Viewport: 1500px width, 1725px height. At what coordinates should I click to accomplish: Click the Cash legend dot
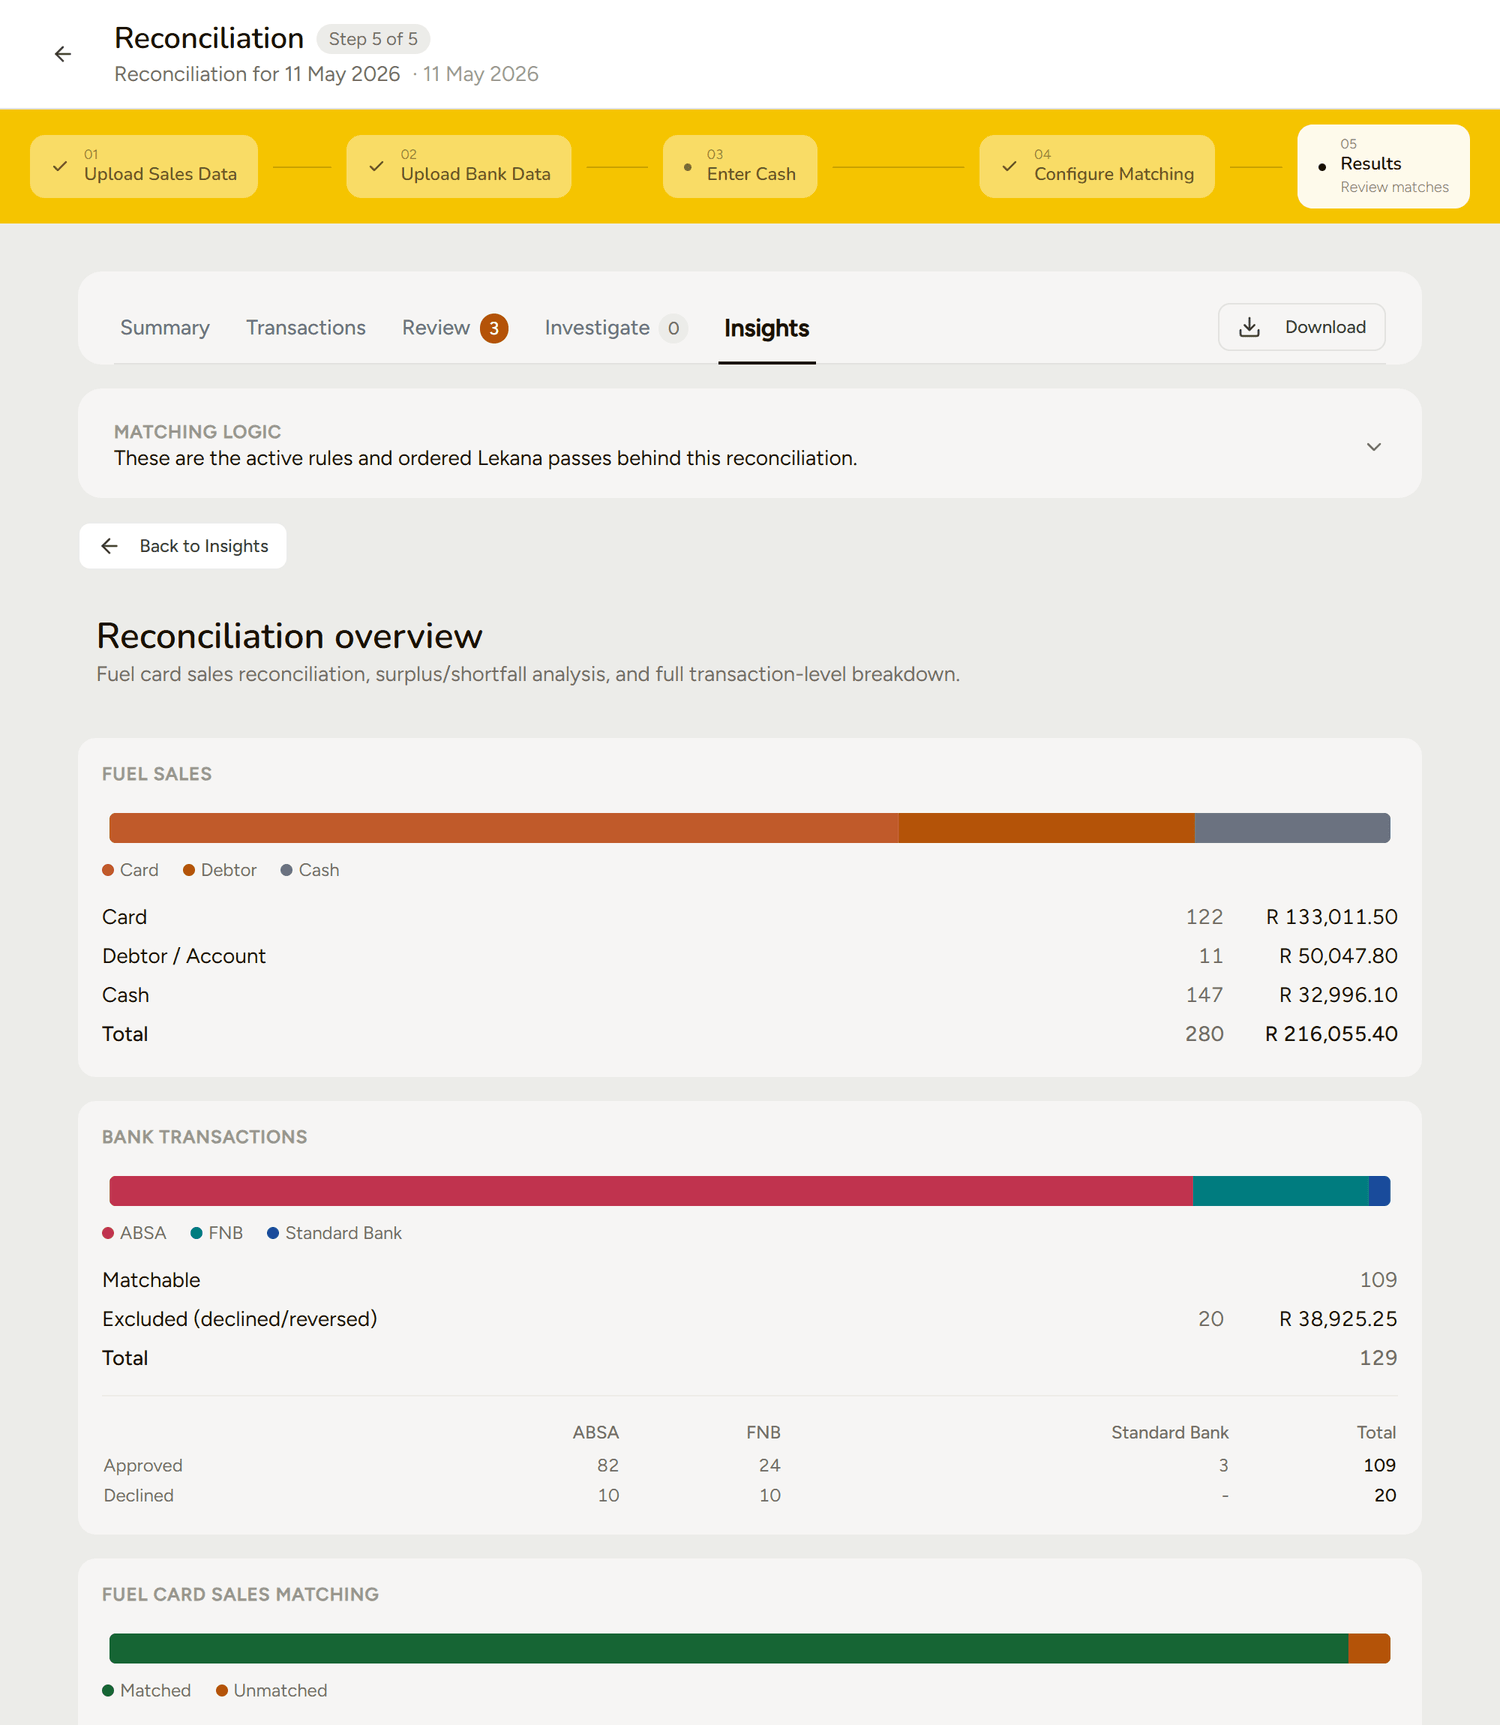[x=287, y=870]
